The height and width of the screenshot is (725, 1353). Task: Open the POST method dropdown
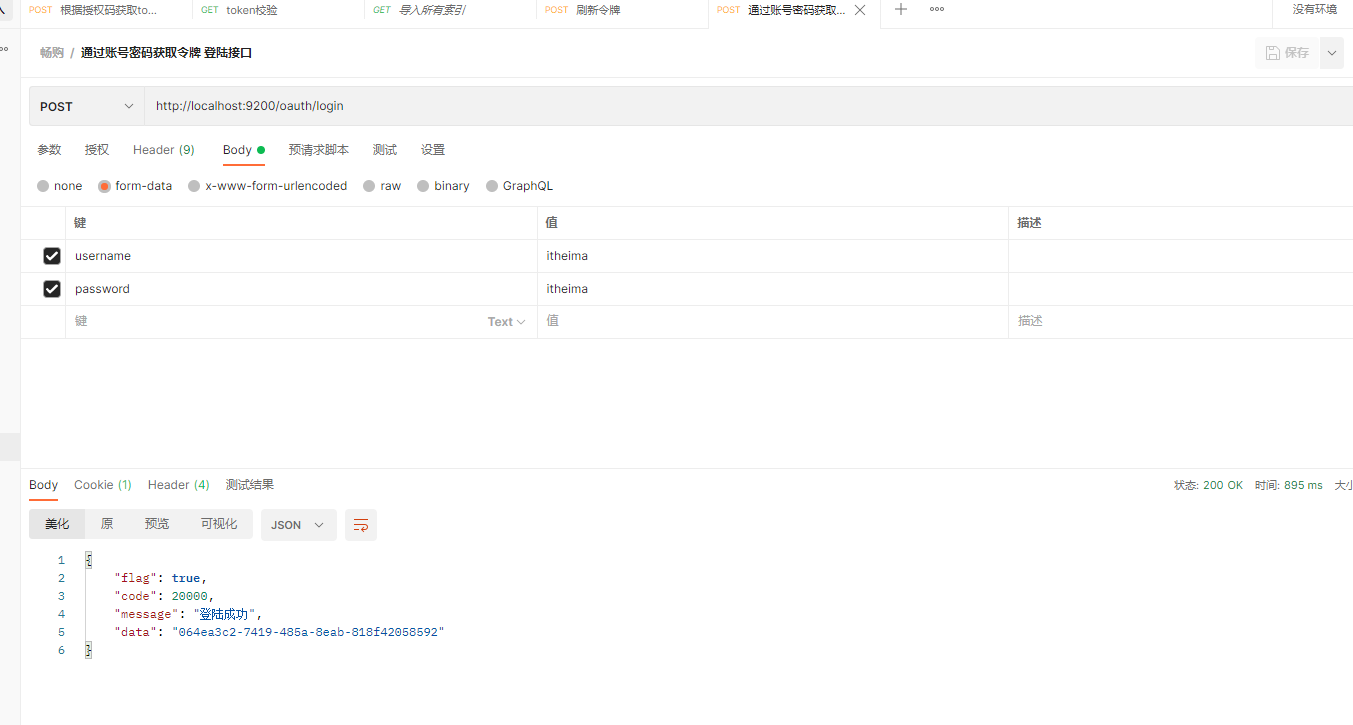(x=87, y=106)
